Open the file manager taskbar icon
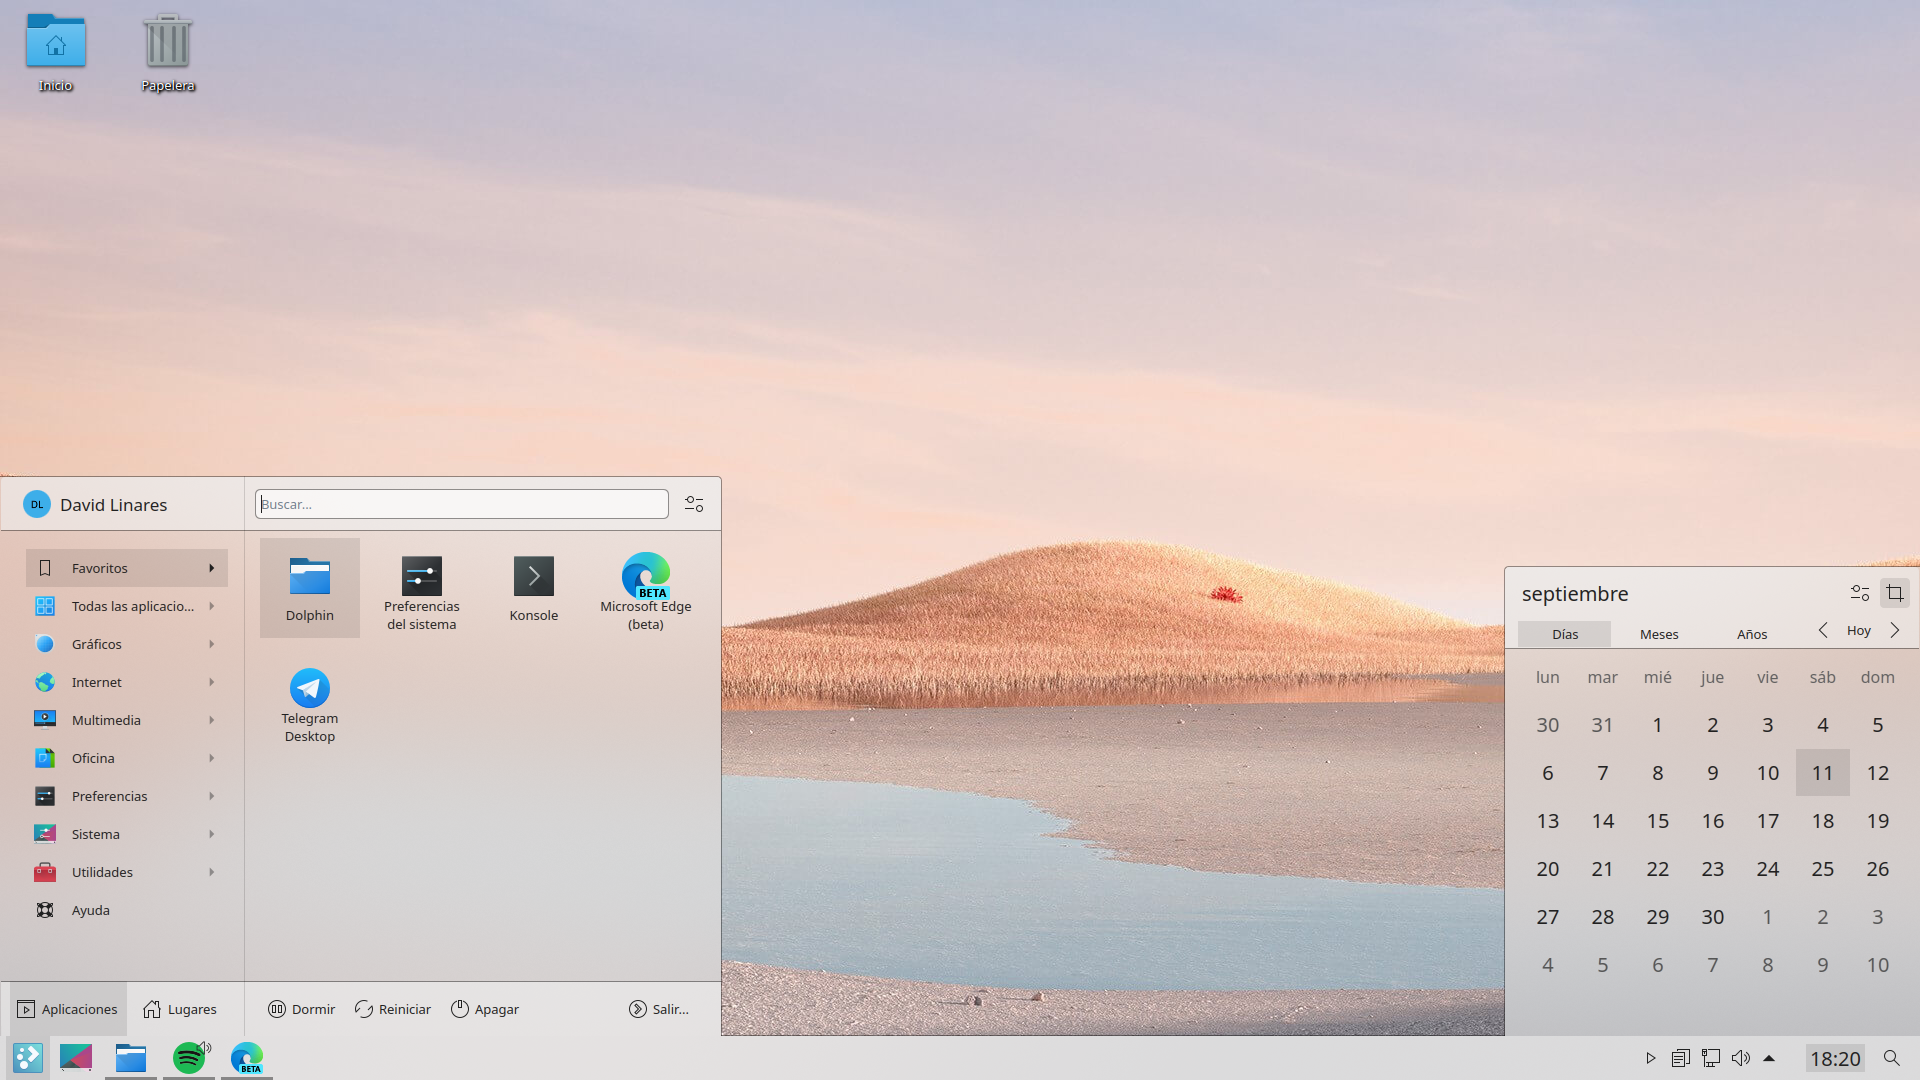 (x=131, y=1058)
